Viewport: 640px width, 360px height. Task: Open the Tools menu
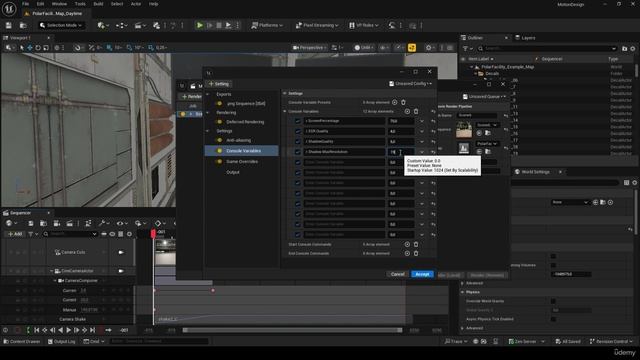click(80, 4)
